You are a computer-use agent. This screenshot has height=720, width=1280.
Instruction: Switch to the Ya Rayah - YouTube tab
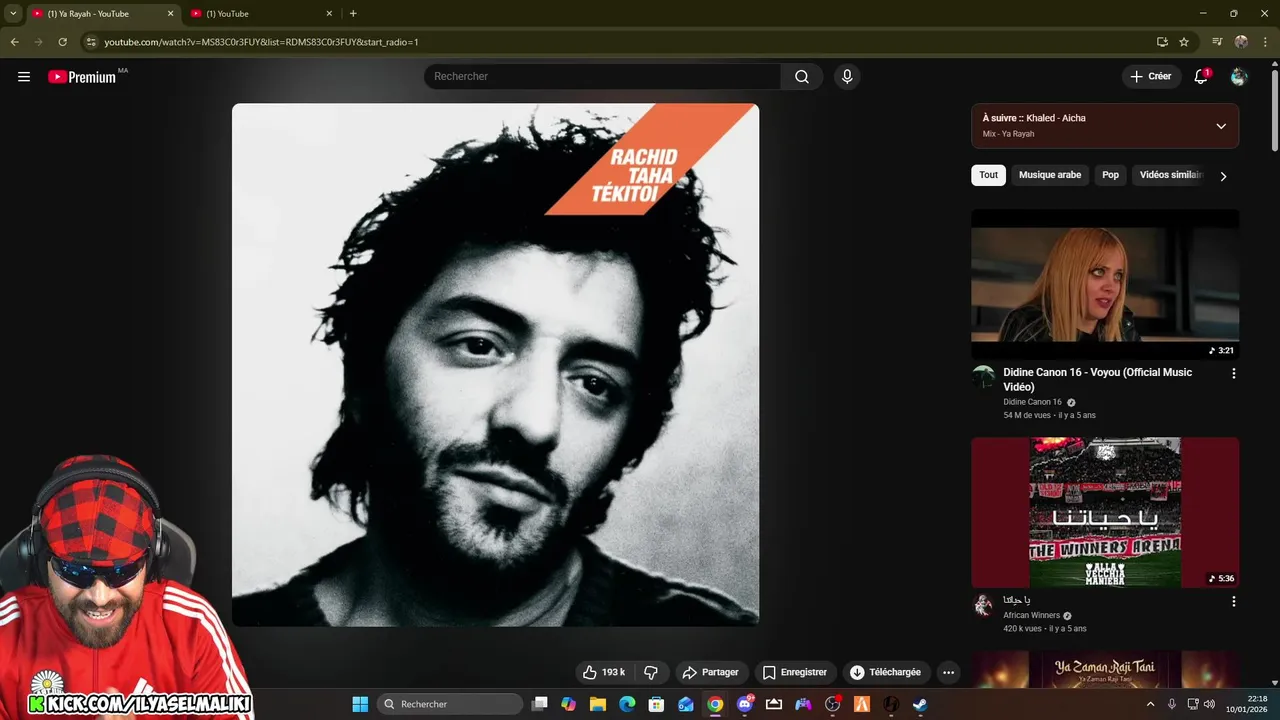click(x=102, y=14)
